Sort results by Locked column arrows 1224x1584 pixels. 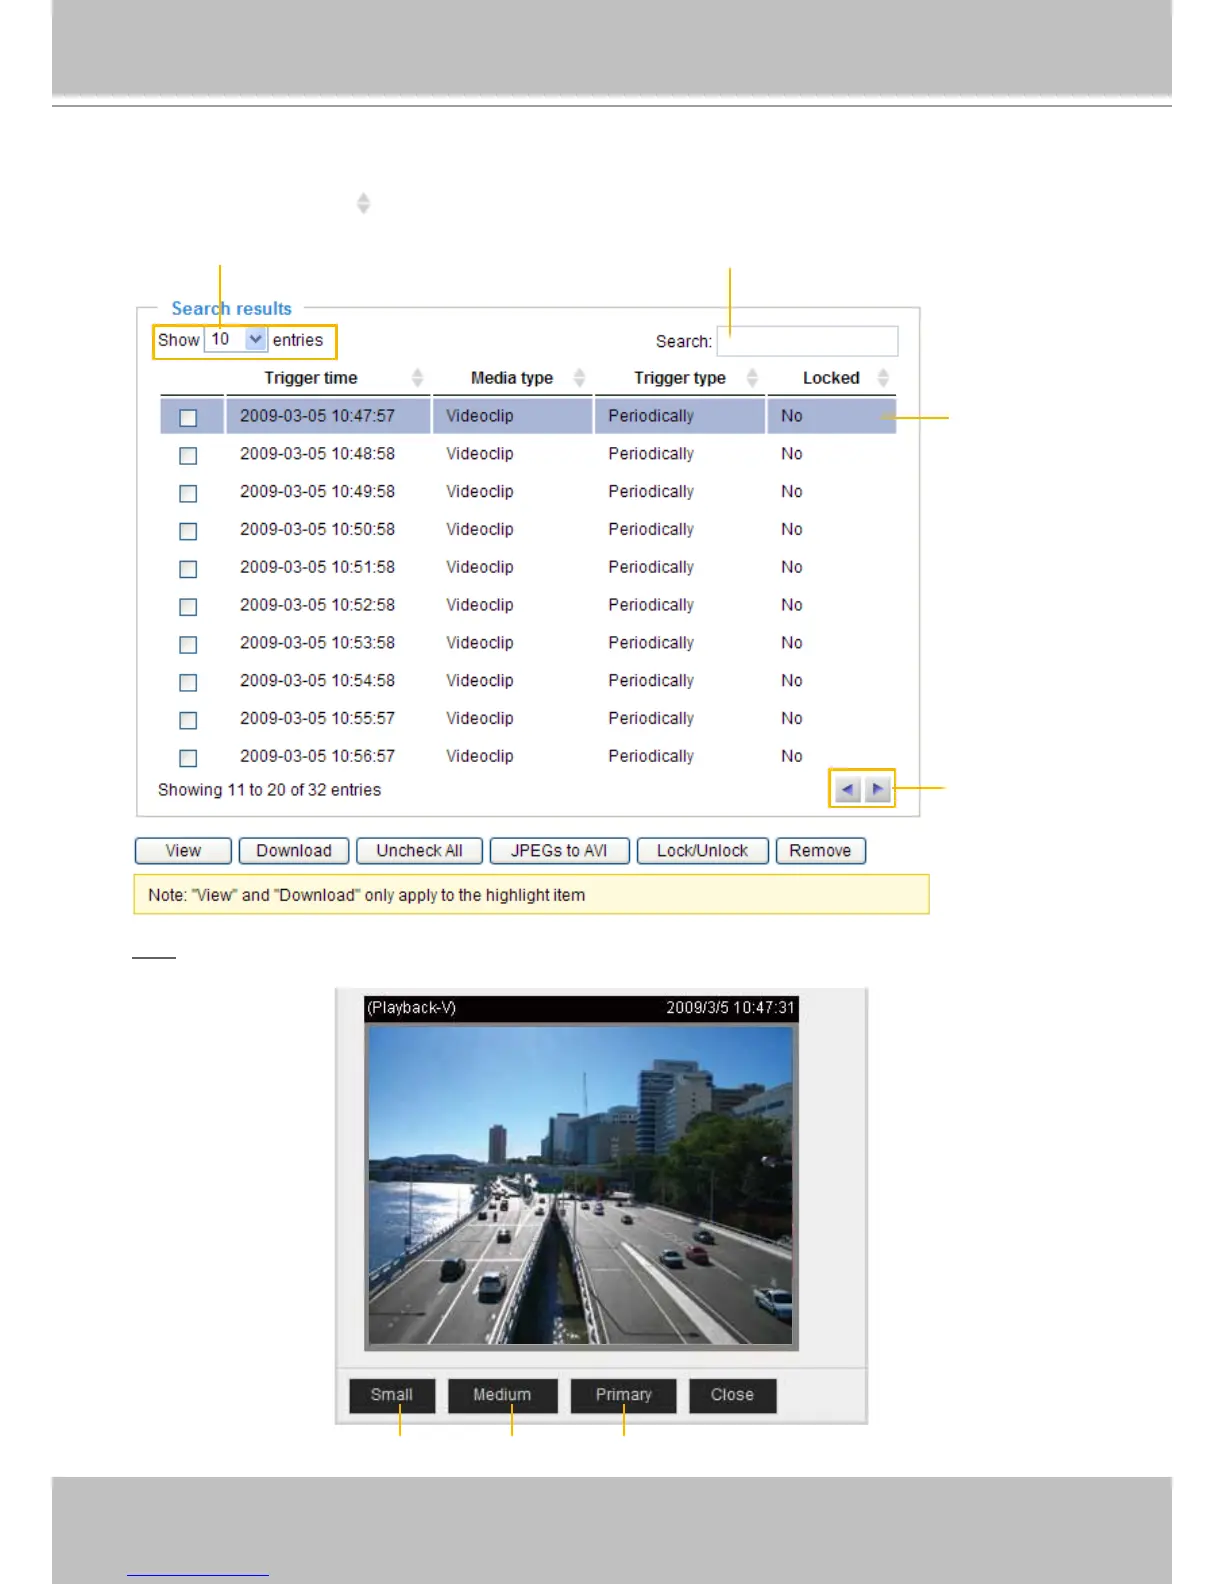pos(883,378)
